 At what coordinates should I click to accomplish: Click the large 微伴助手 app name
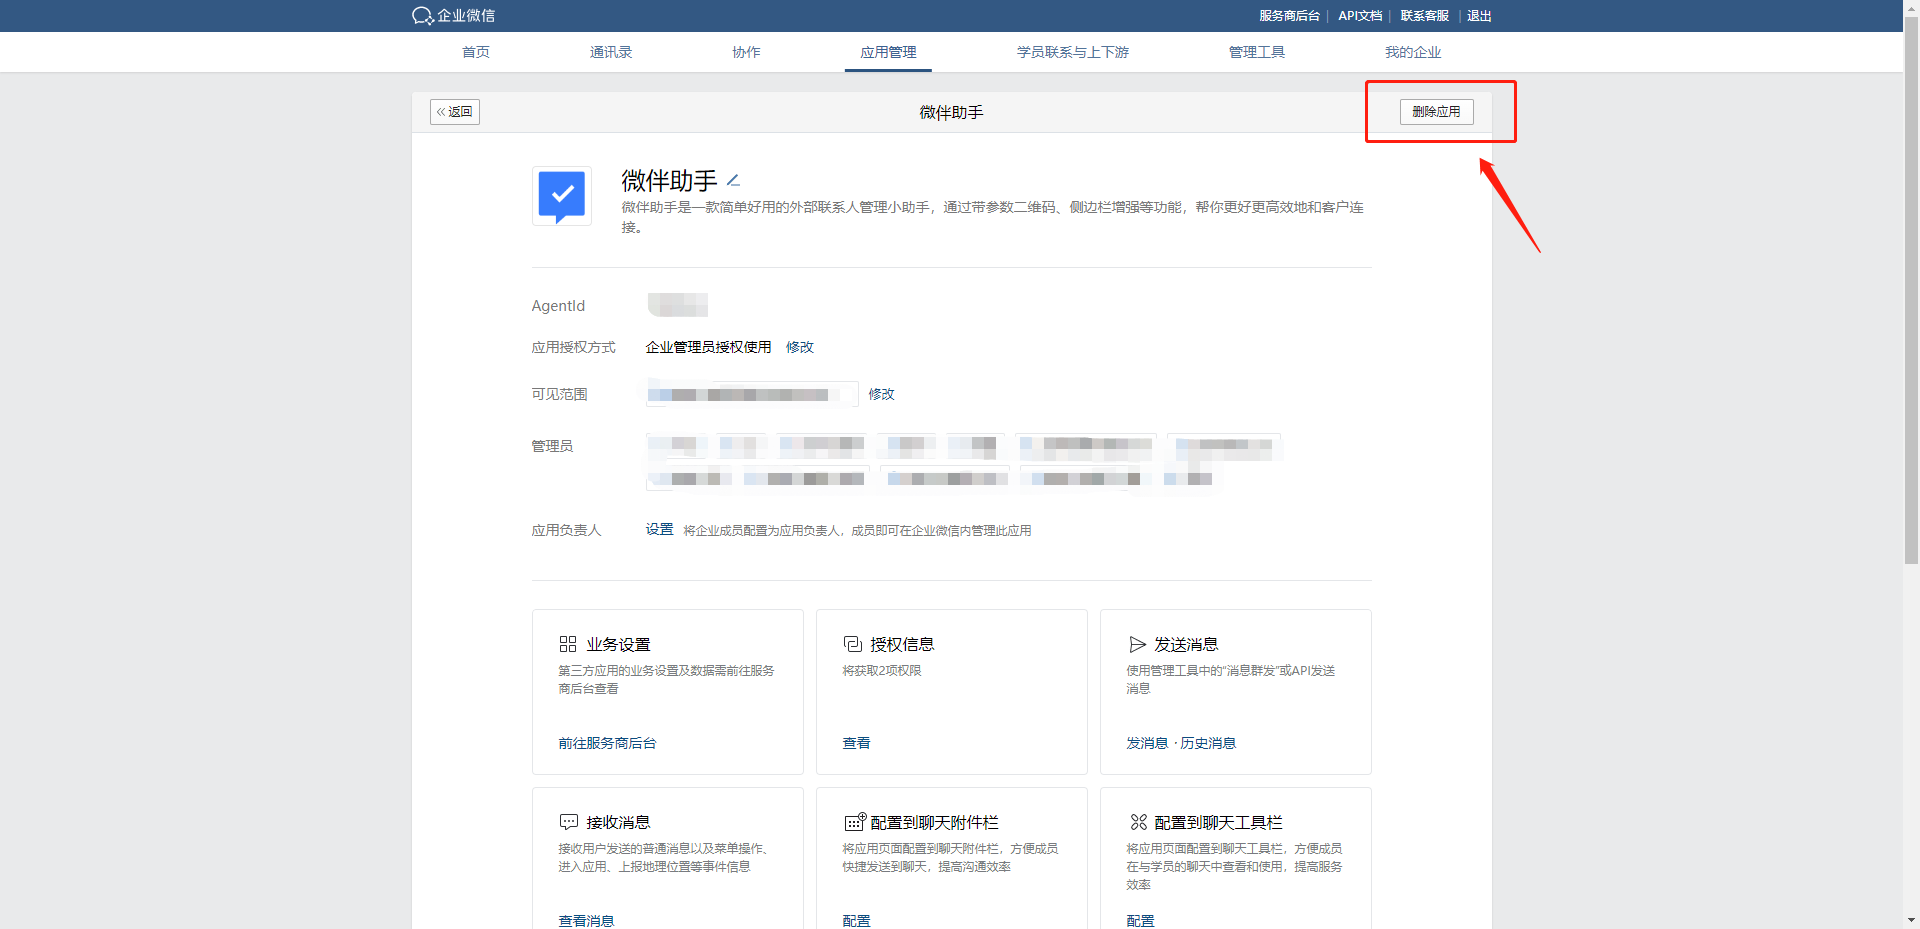pyautogui.click(x=669, y=181)
